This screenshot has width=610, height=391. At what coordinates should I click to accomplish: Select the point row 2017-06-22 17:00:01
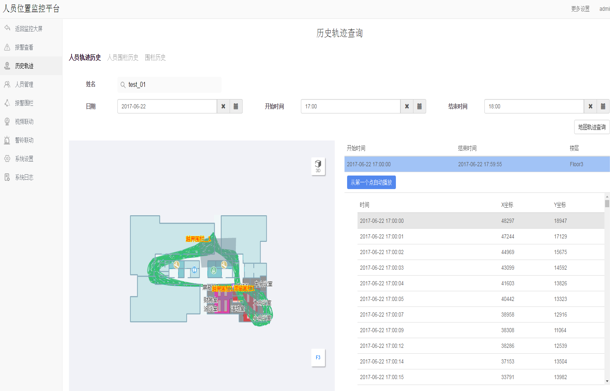click(481, 237)
